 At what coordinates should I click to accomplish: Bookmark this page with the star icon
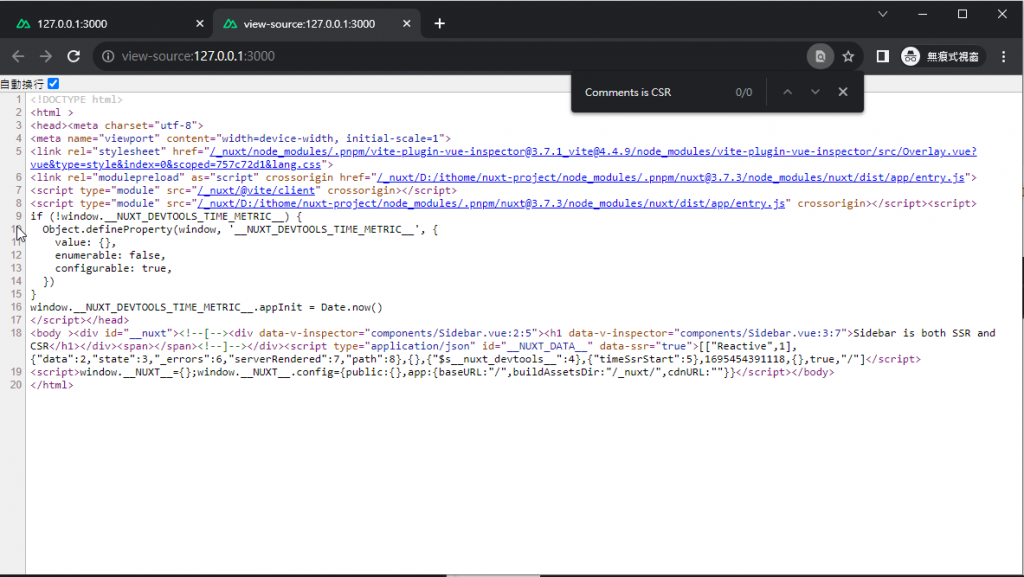[848, 56]
